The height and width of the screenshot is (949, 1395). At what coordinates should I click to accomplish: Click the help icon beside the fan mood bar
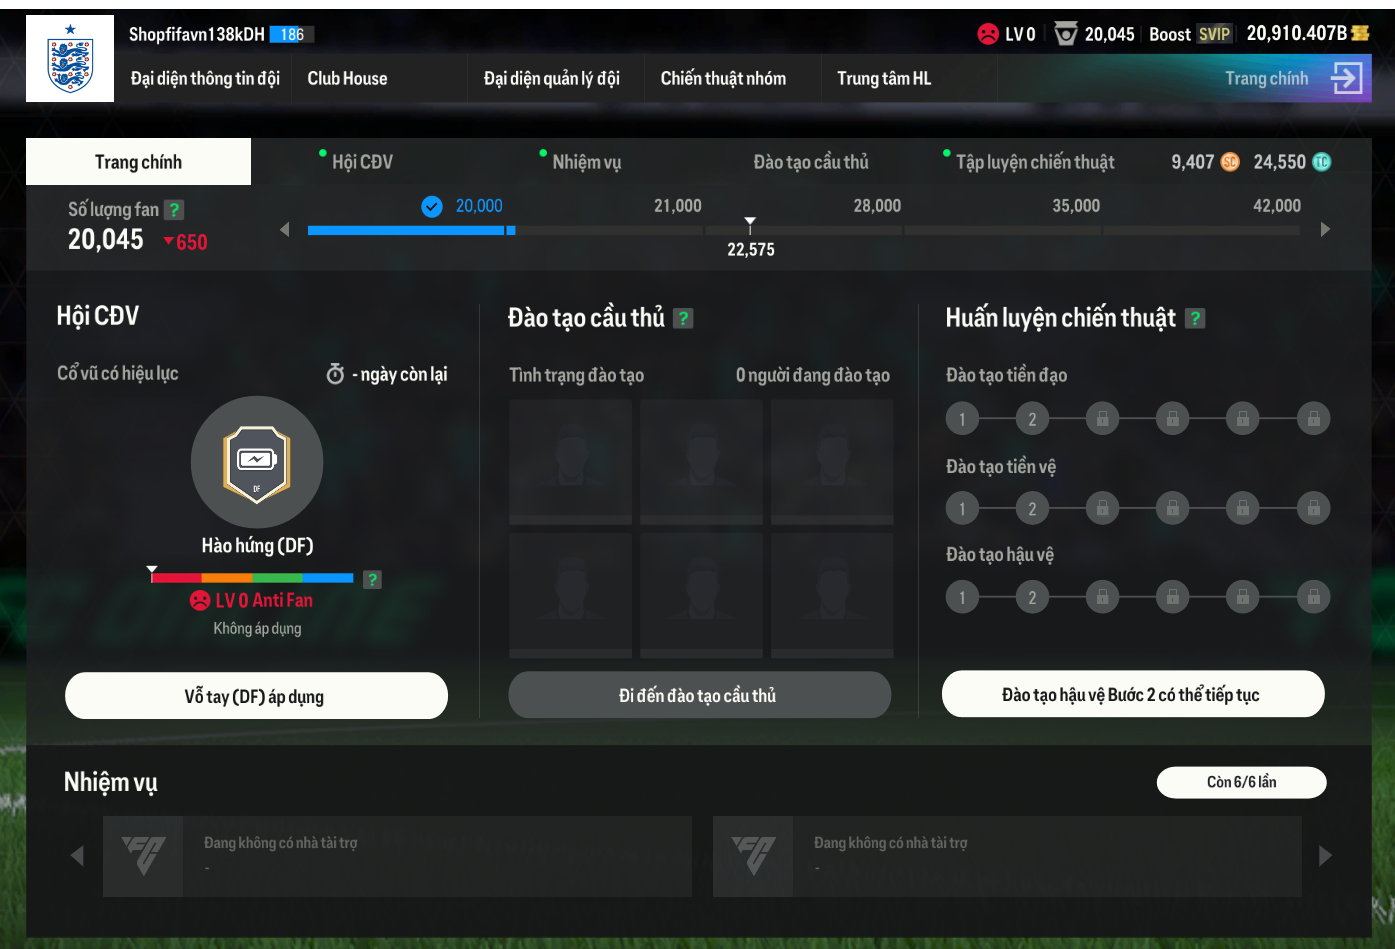pyautogui.click(x=372, y=579)
